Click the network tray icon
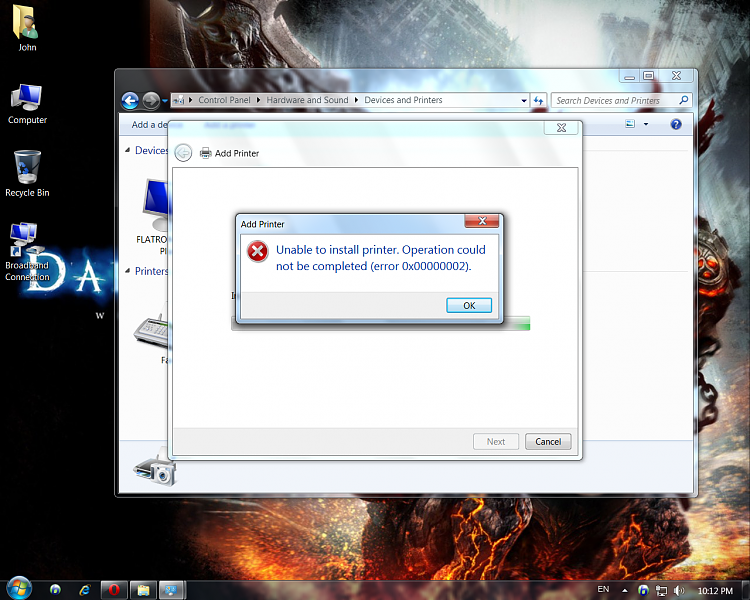This screenshot has height=600, width=750. (661, 590)
